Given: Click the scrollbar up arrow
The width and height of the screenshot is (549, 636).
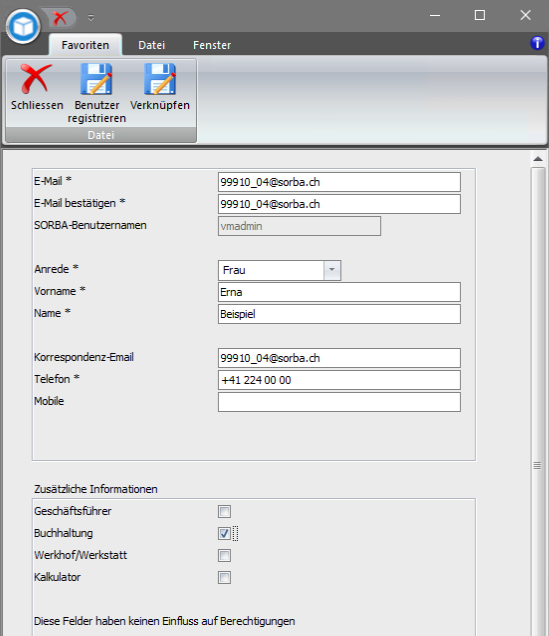Looking at the screenshot, I should click(538, 159).
